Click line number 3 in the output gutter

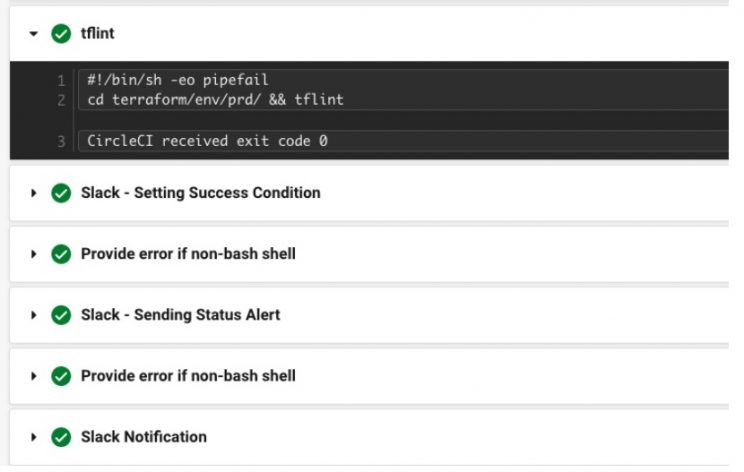coord(62,140)
